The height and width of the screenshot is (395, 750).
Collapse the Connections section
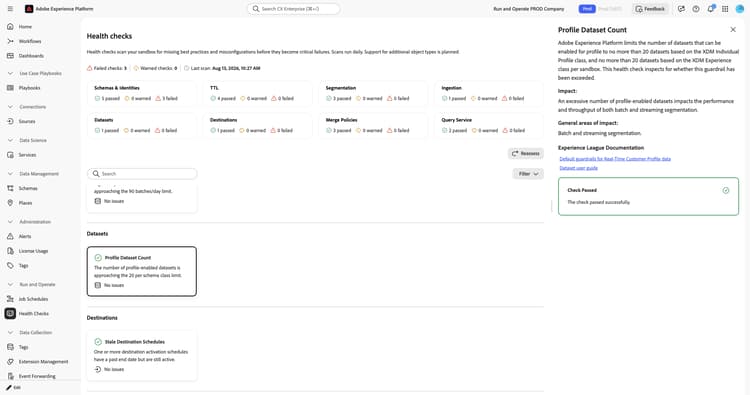pos(10,107)
